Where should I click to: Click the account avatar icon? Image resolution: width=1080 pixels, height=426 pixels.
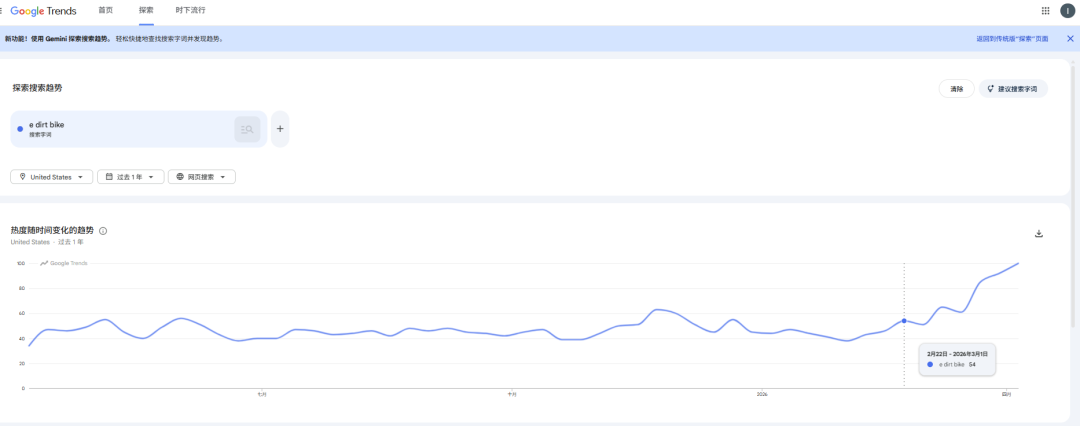click(x=1068, y=10)
